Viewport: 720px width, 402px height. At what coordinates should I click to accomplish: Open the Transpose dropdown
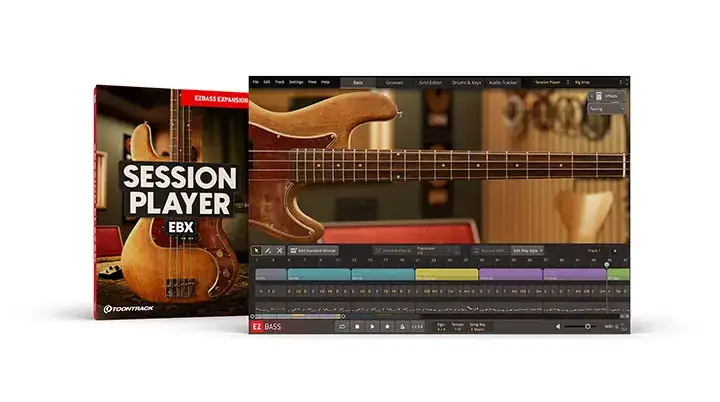pos(437,250)
